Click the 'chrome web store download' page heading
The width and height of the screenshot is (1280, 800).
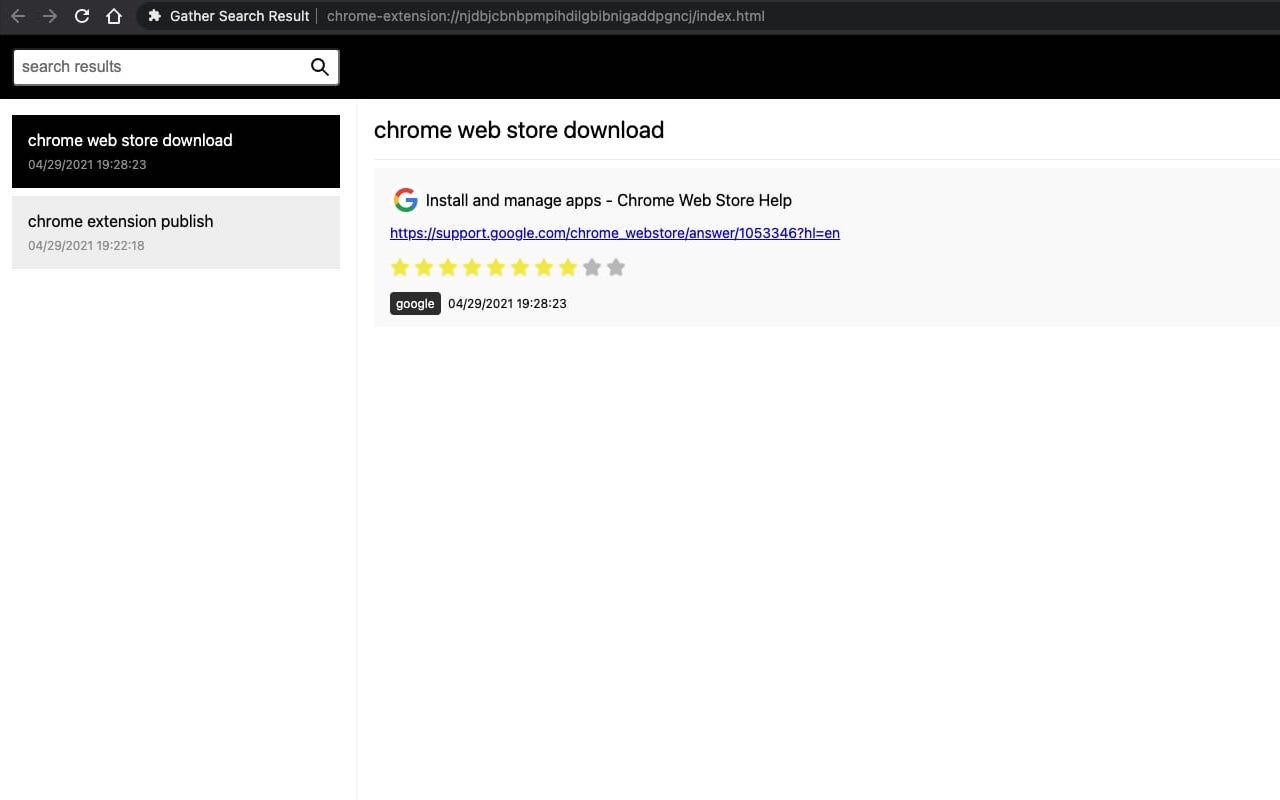point(519,130)
